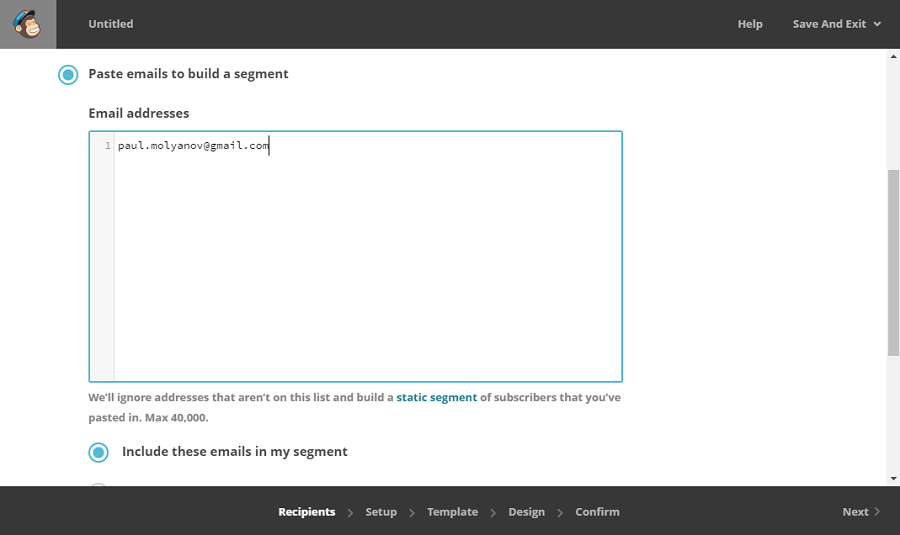Click the chevron arrow beside Next
The height and width of the screenshot is (535, 900).
876,511
